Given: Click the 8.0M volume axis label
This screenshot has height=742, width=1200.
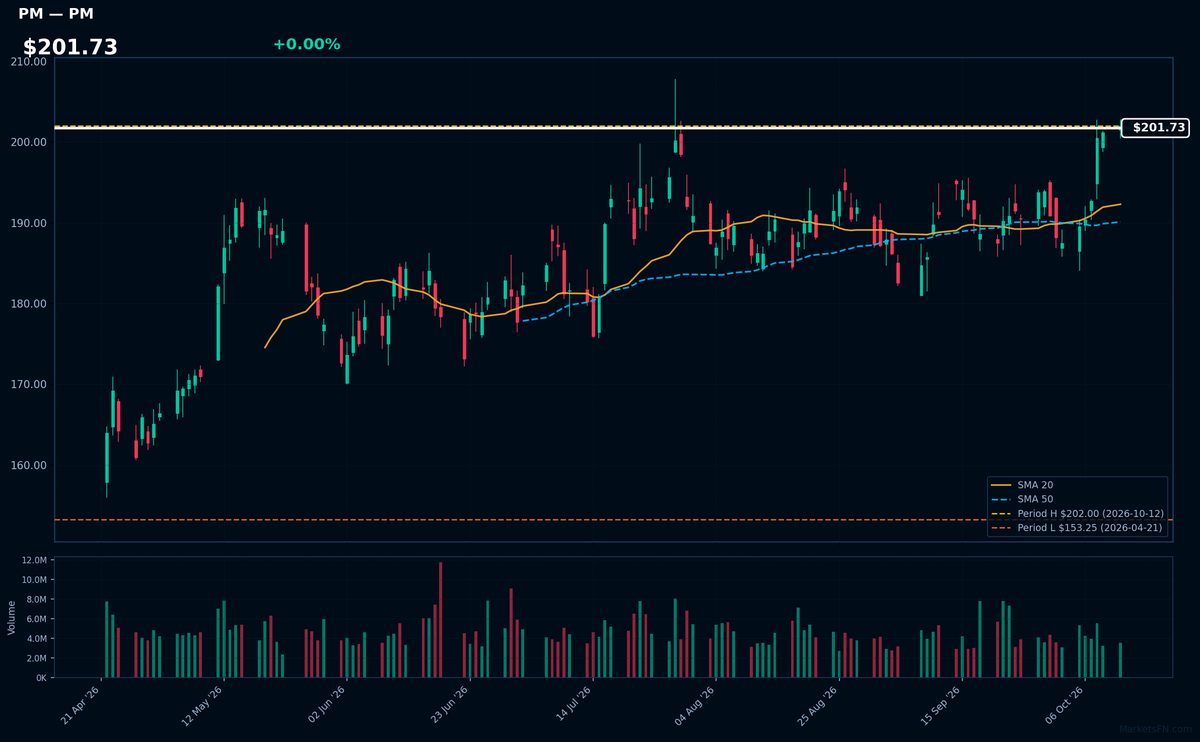Looking at the screenshot, I should point(36,599).
